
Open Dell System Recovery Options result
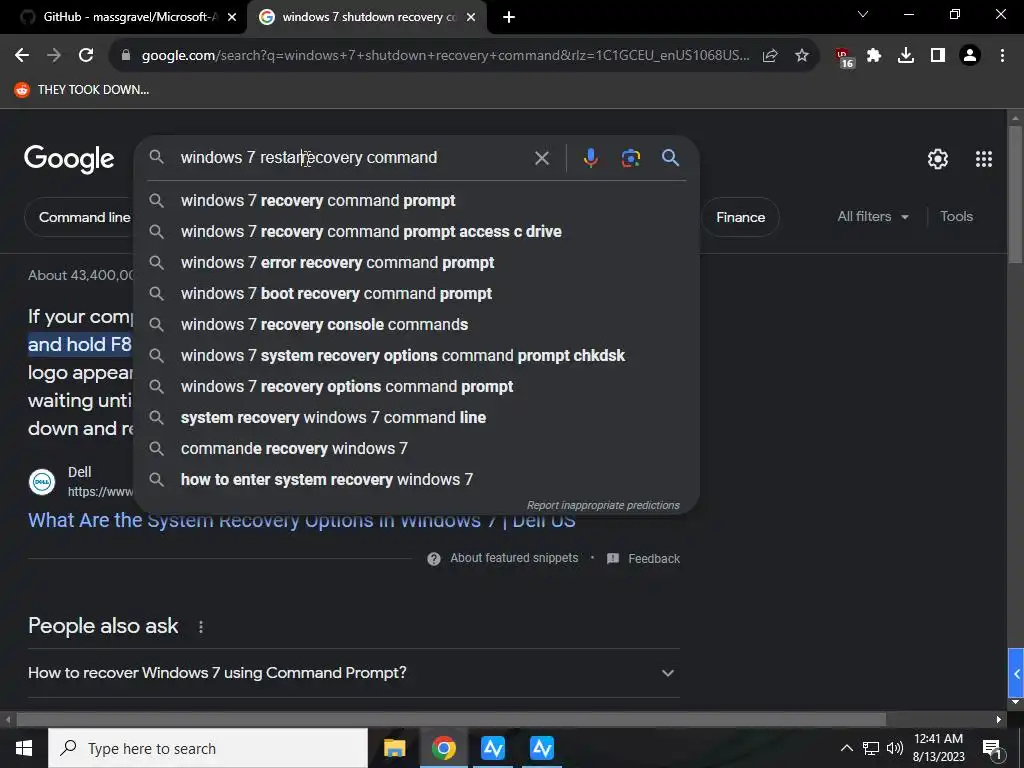click(x=302, y=520)
